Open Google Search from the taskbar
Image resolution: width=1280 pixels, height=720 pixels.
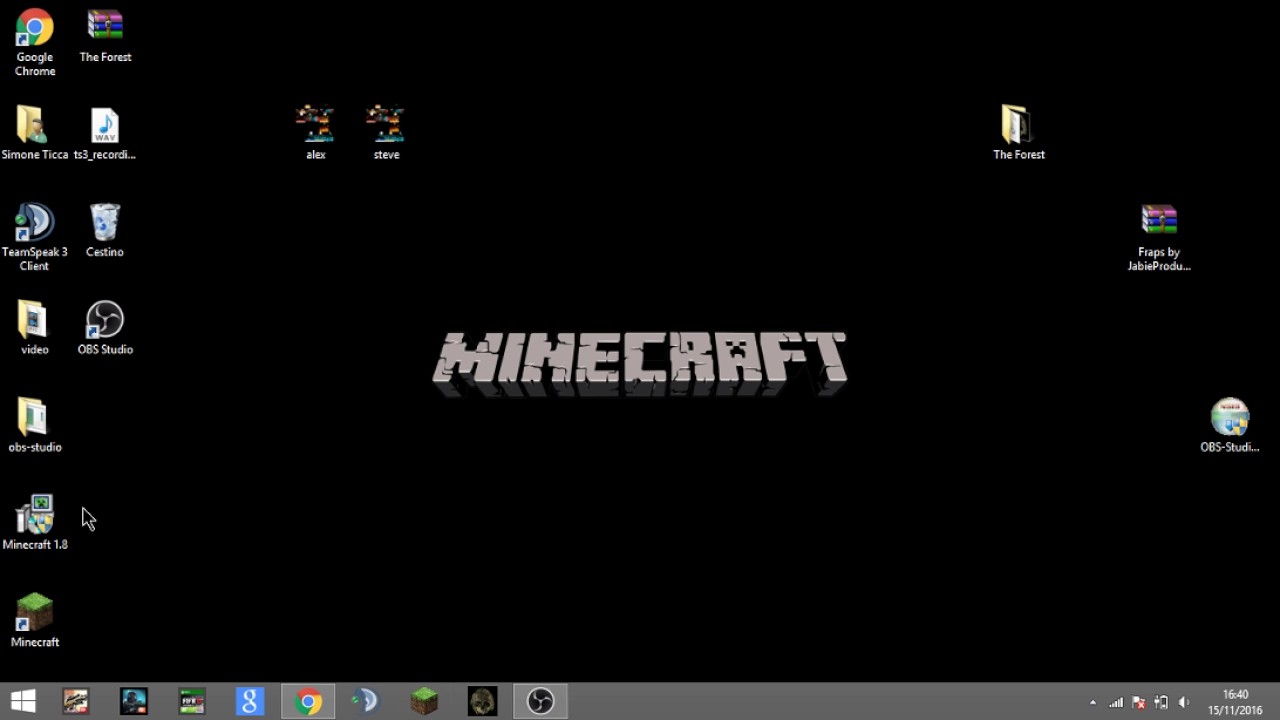coord(250,702)
